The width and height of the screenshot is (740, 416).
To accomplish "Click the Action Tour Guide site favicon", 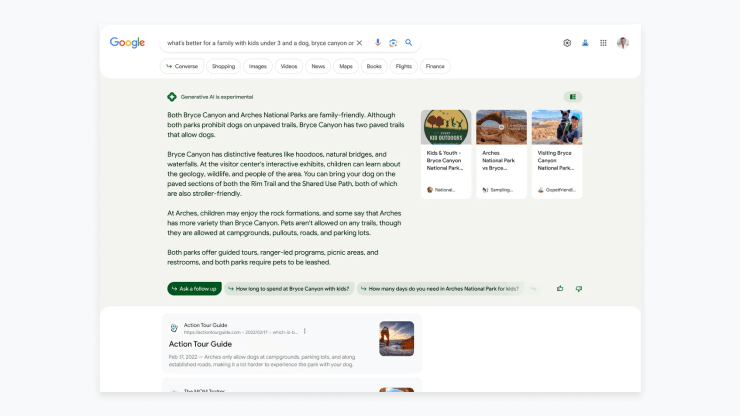I will [174, 328].
